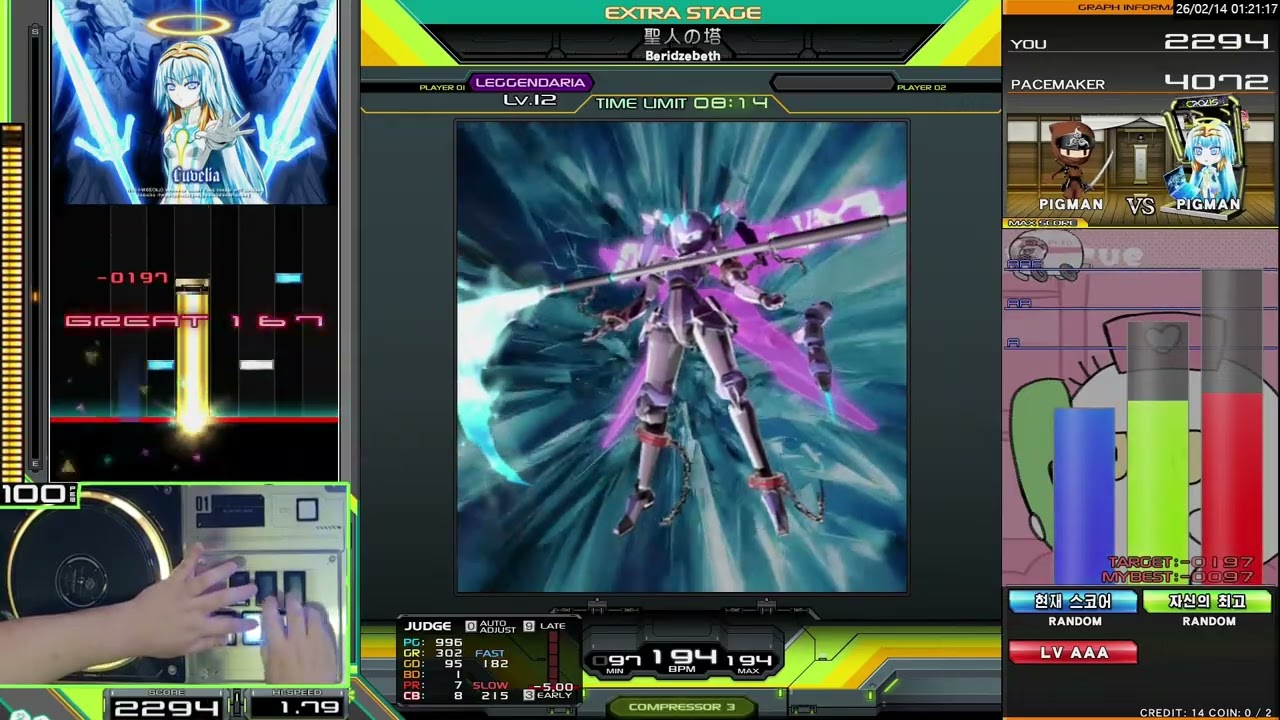Click the MAX SCORE label
The height and width of the screenshot is (720, 1280).
point(1042,223)
